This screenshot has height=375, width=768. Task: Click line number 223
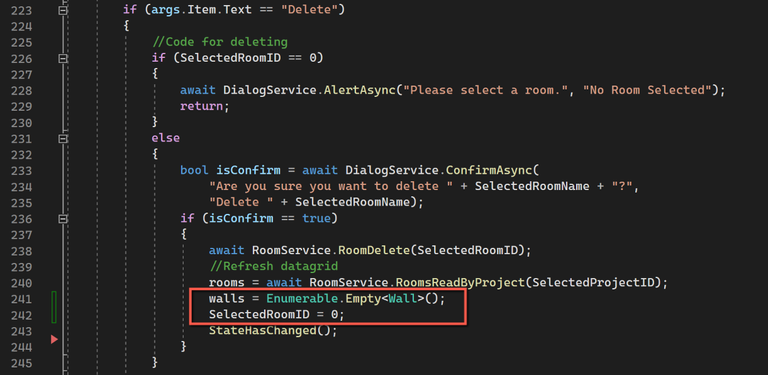(x=22, y=9)
